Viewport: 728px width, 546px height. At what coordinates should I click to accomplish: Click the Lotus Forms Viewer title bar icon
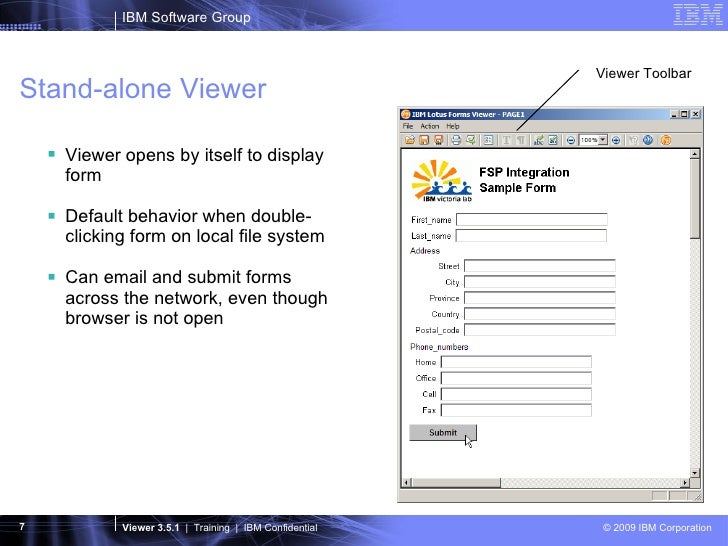tap(405, 114)
